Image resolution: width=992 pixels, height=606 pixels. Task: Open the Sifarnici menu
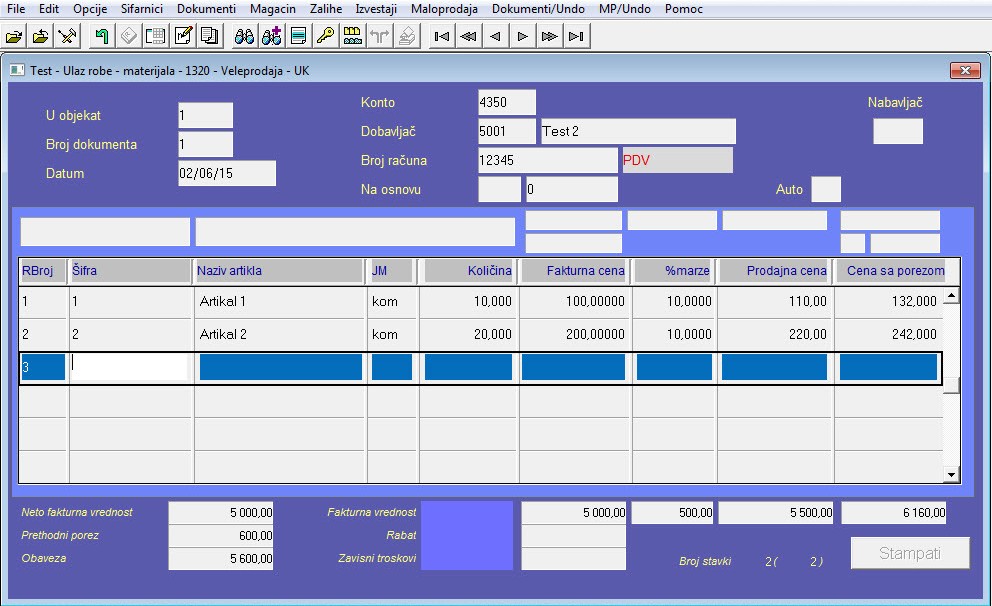(142, 9)
